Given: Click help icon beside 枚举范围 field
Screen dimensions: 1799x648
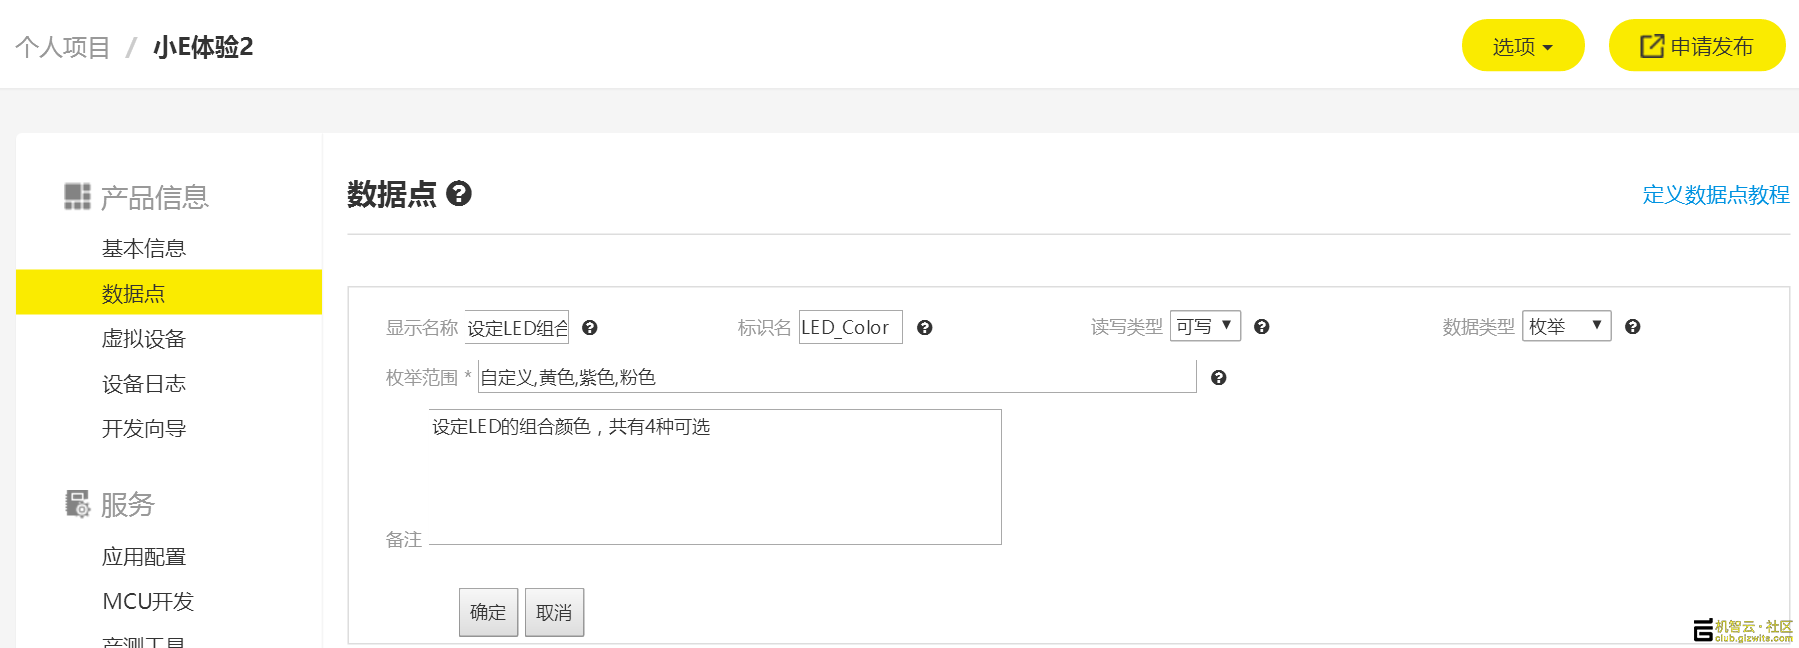Looking at the screenshot, I should point(1219,378).
